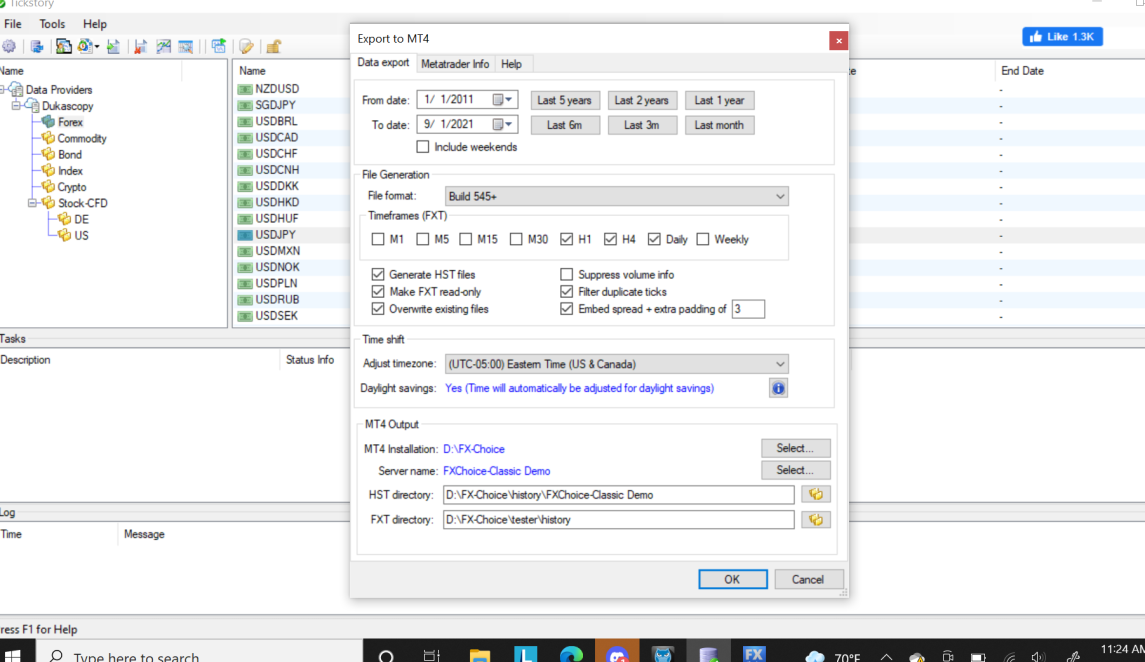
Task: Confirm the export with OK
Action: coord(732,580)
